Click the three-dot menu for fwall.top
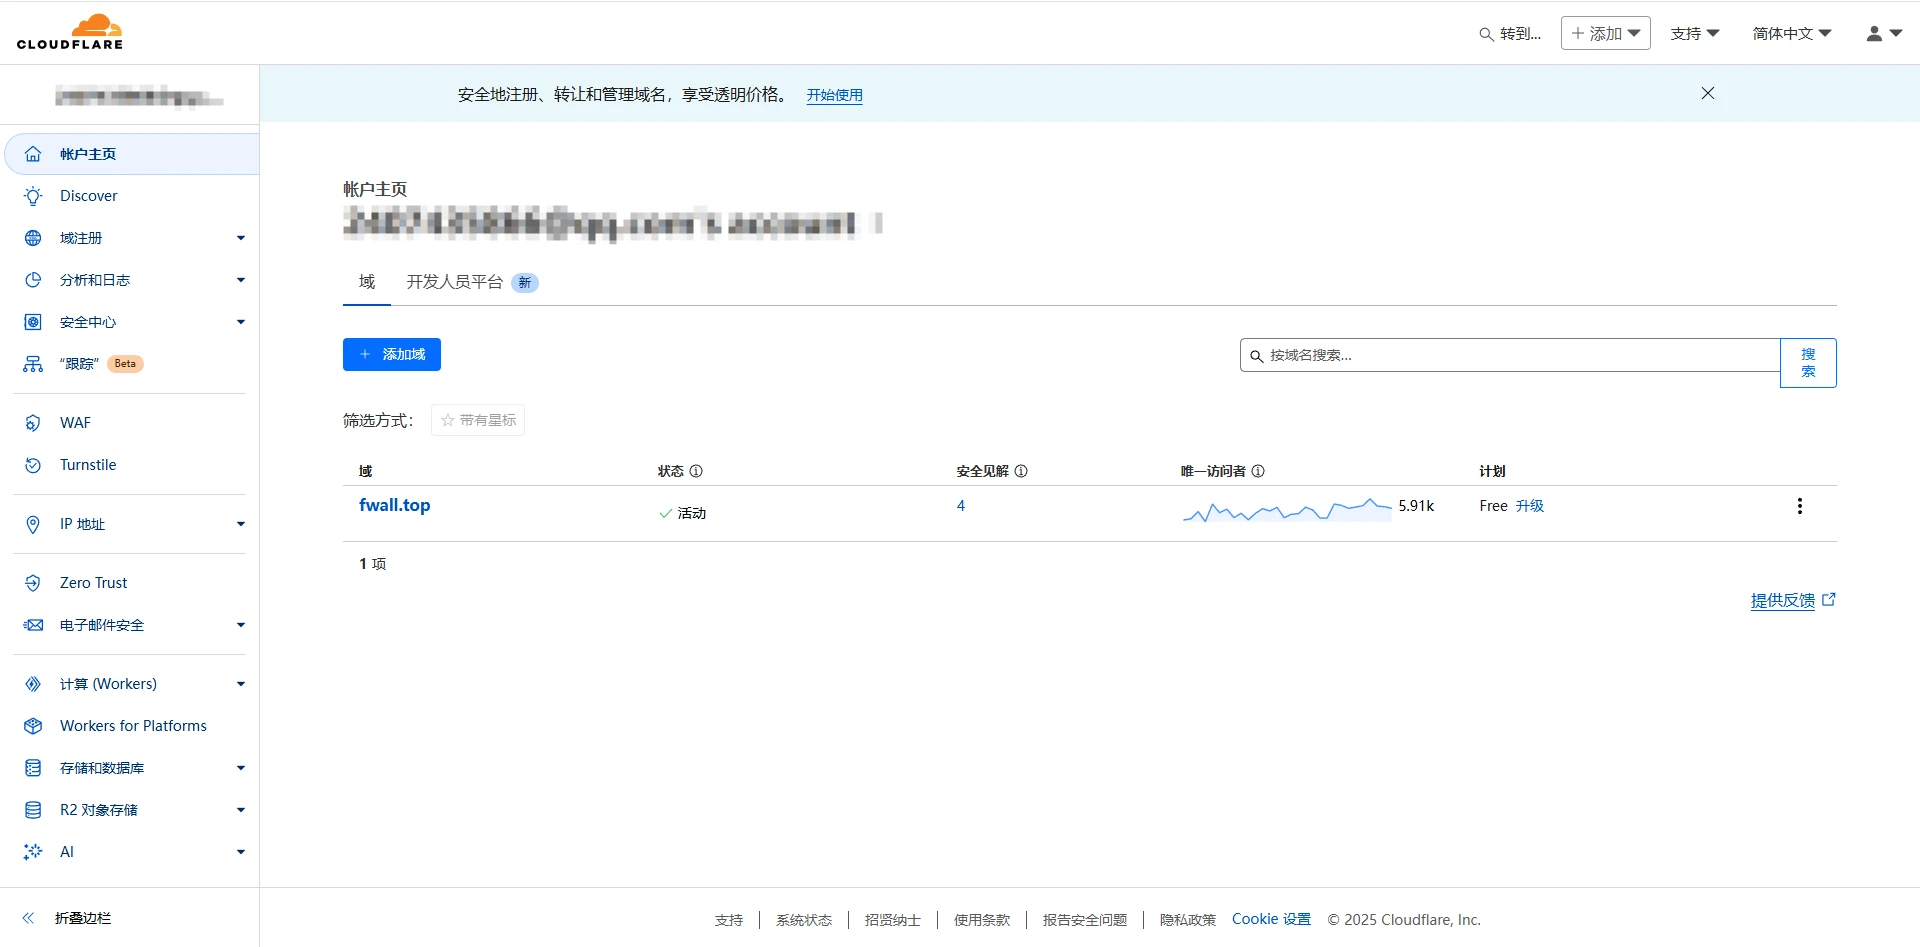The width and height of the screenshot is (1920, 947). (x=1799, y=506)
